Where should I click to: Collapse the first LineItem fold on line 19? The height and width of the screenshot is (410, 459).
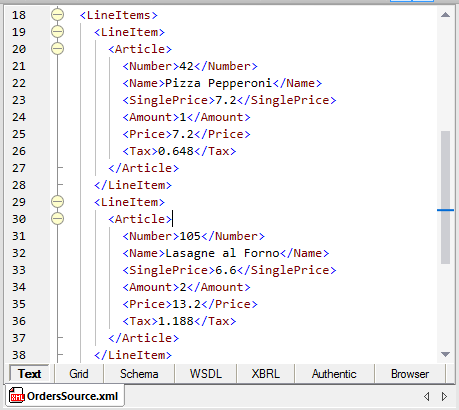coord(58,32)
